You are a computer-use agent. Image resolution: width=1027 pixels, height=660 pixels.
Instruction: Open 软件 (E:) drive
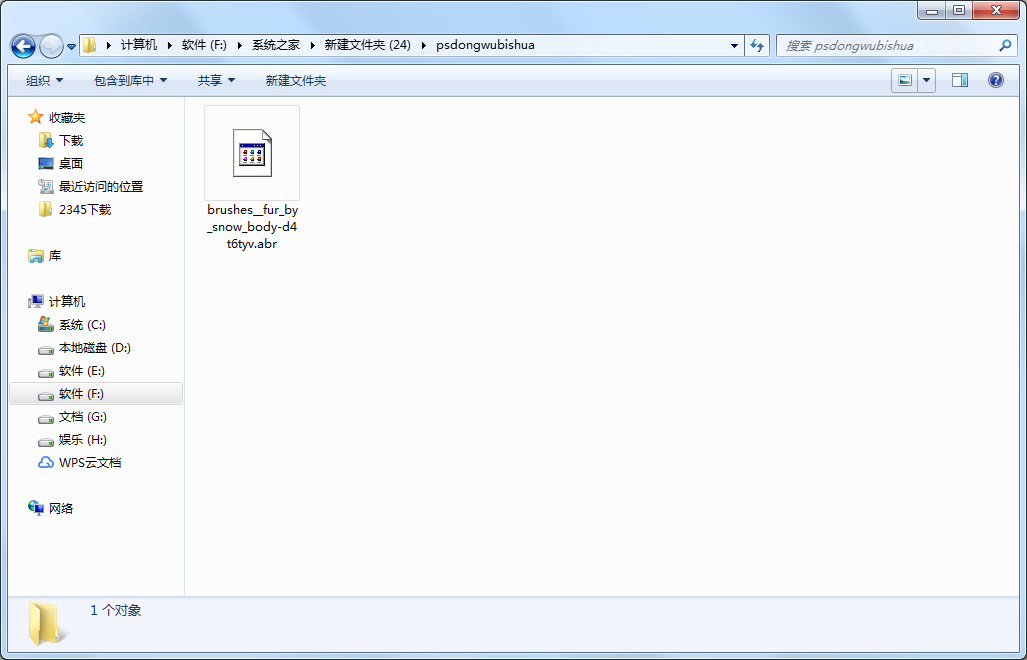point(82,371)
